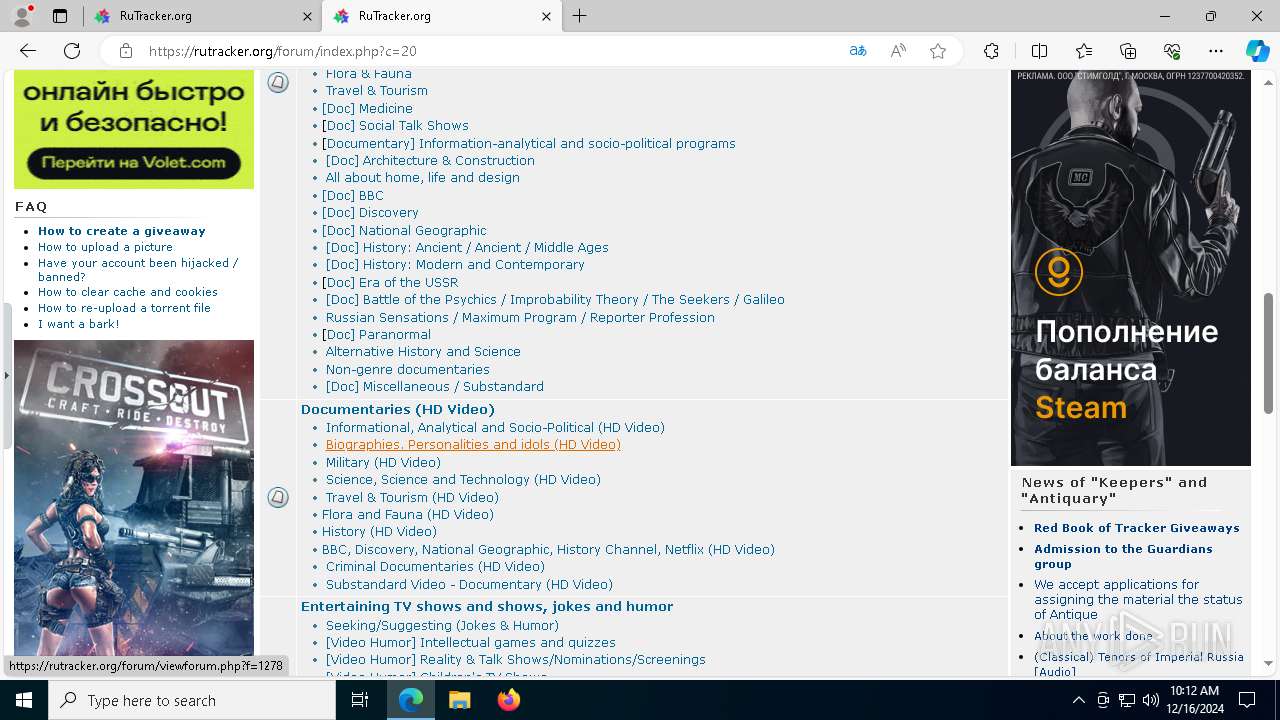This screenshot has height=720, width=1280.
Task: Open How to upload a picture
Action: [x=105, y=247]
